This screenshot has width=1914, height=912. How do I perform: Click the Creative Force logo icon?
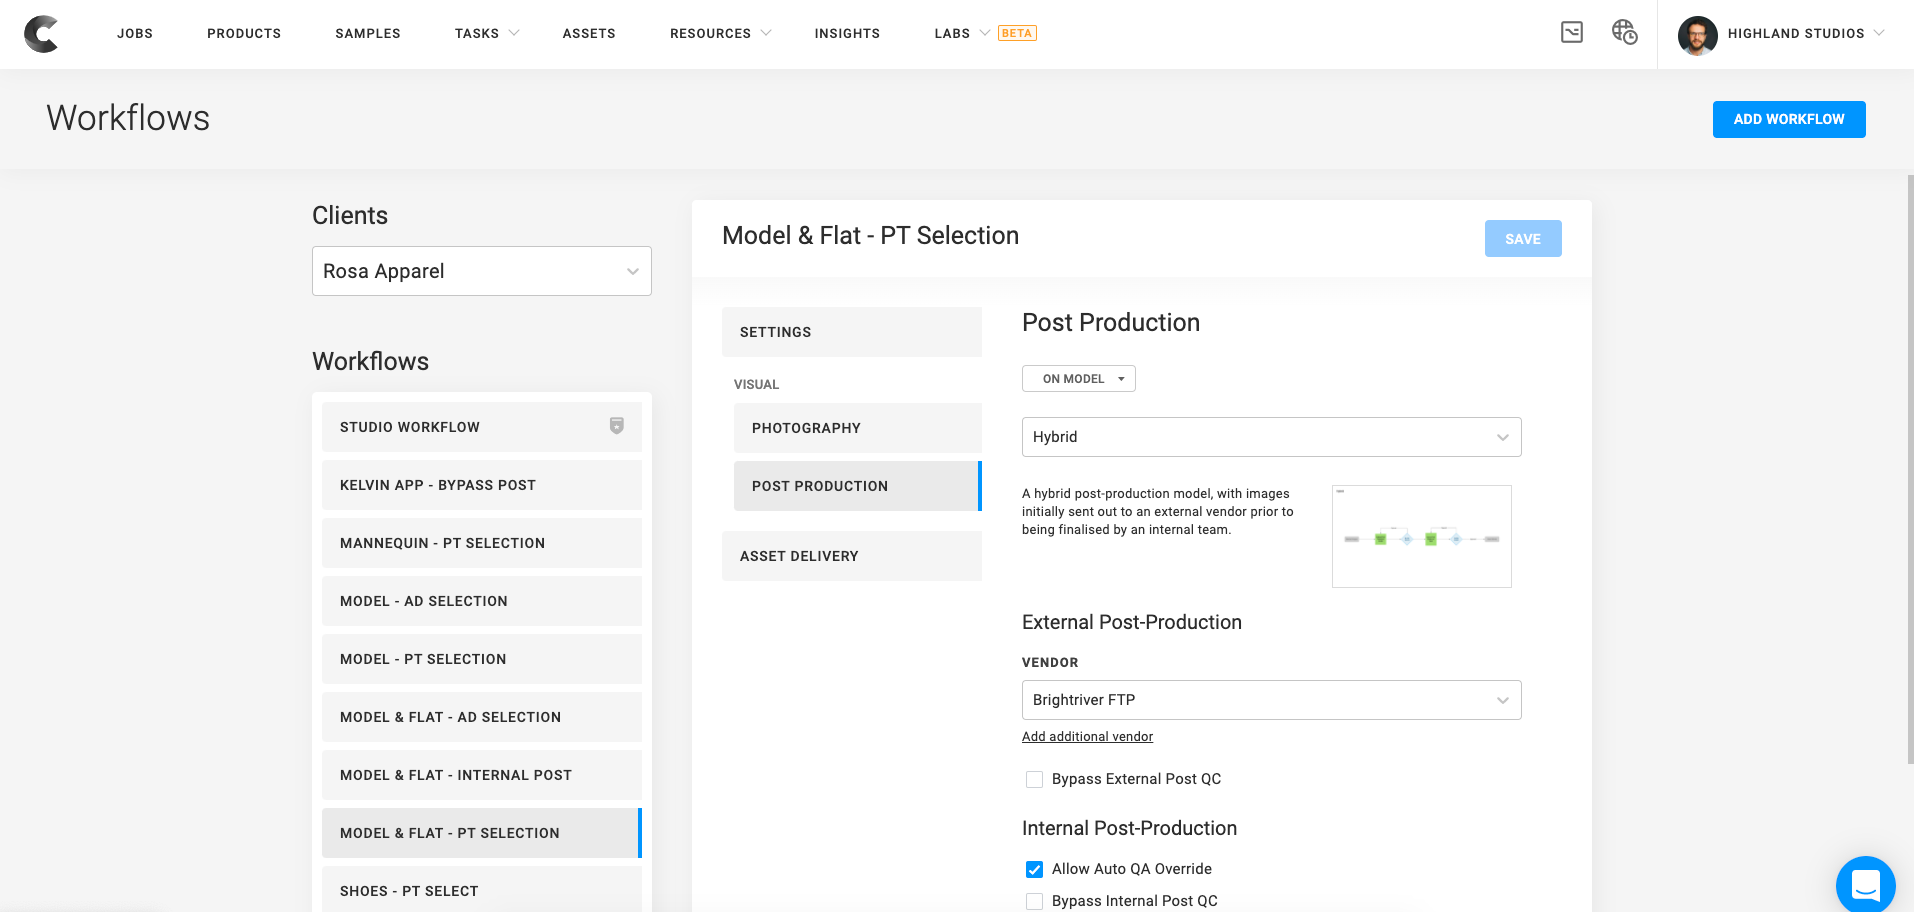pos(41,34)
